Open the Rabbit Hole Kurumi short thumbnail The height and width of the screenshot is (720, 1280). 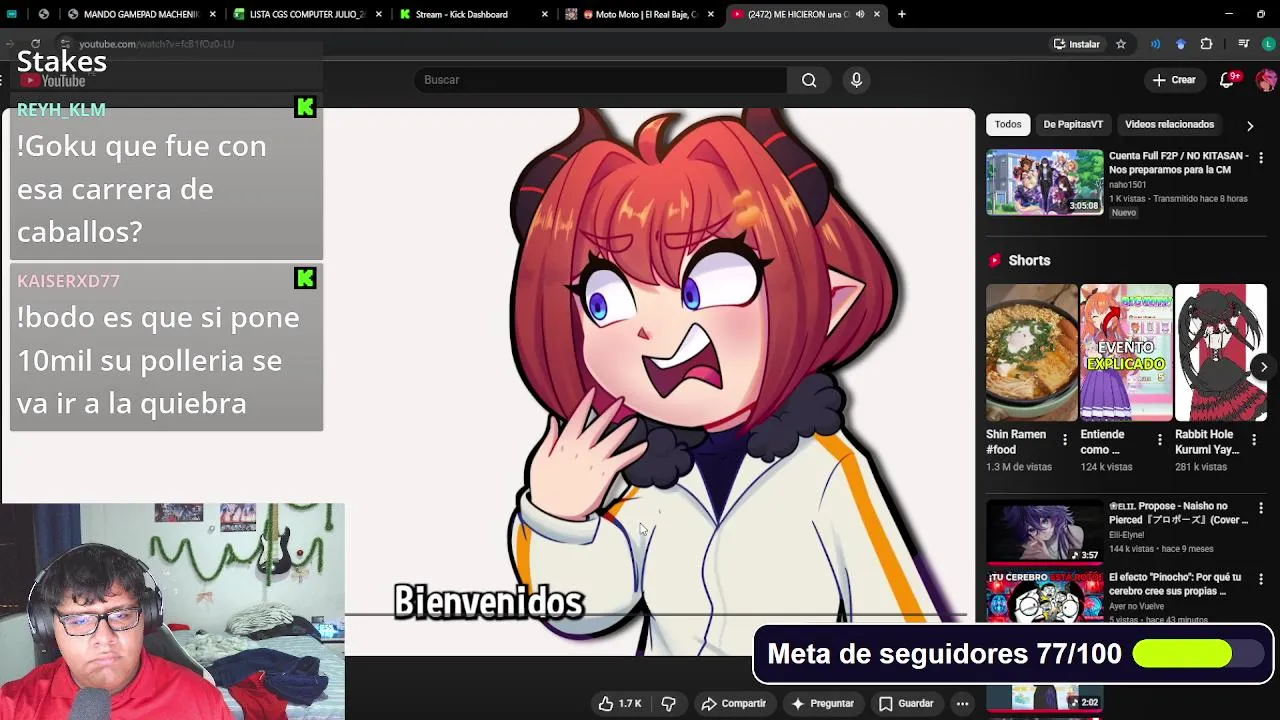(1221, 353)
